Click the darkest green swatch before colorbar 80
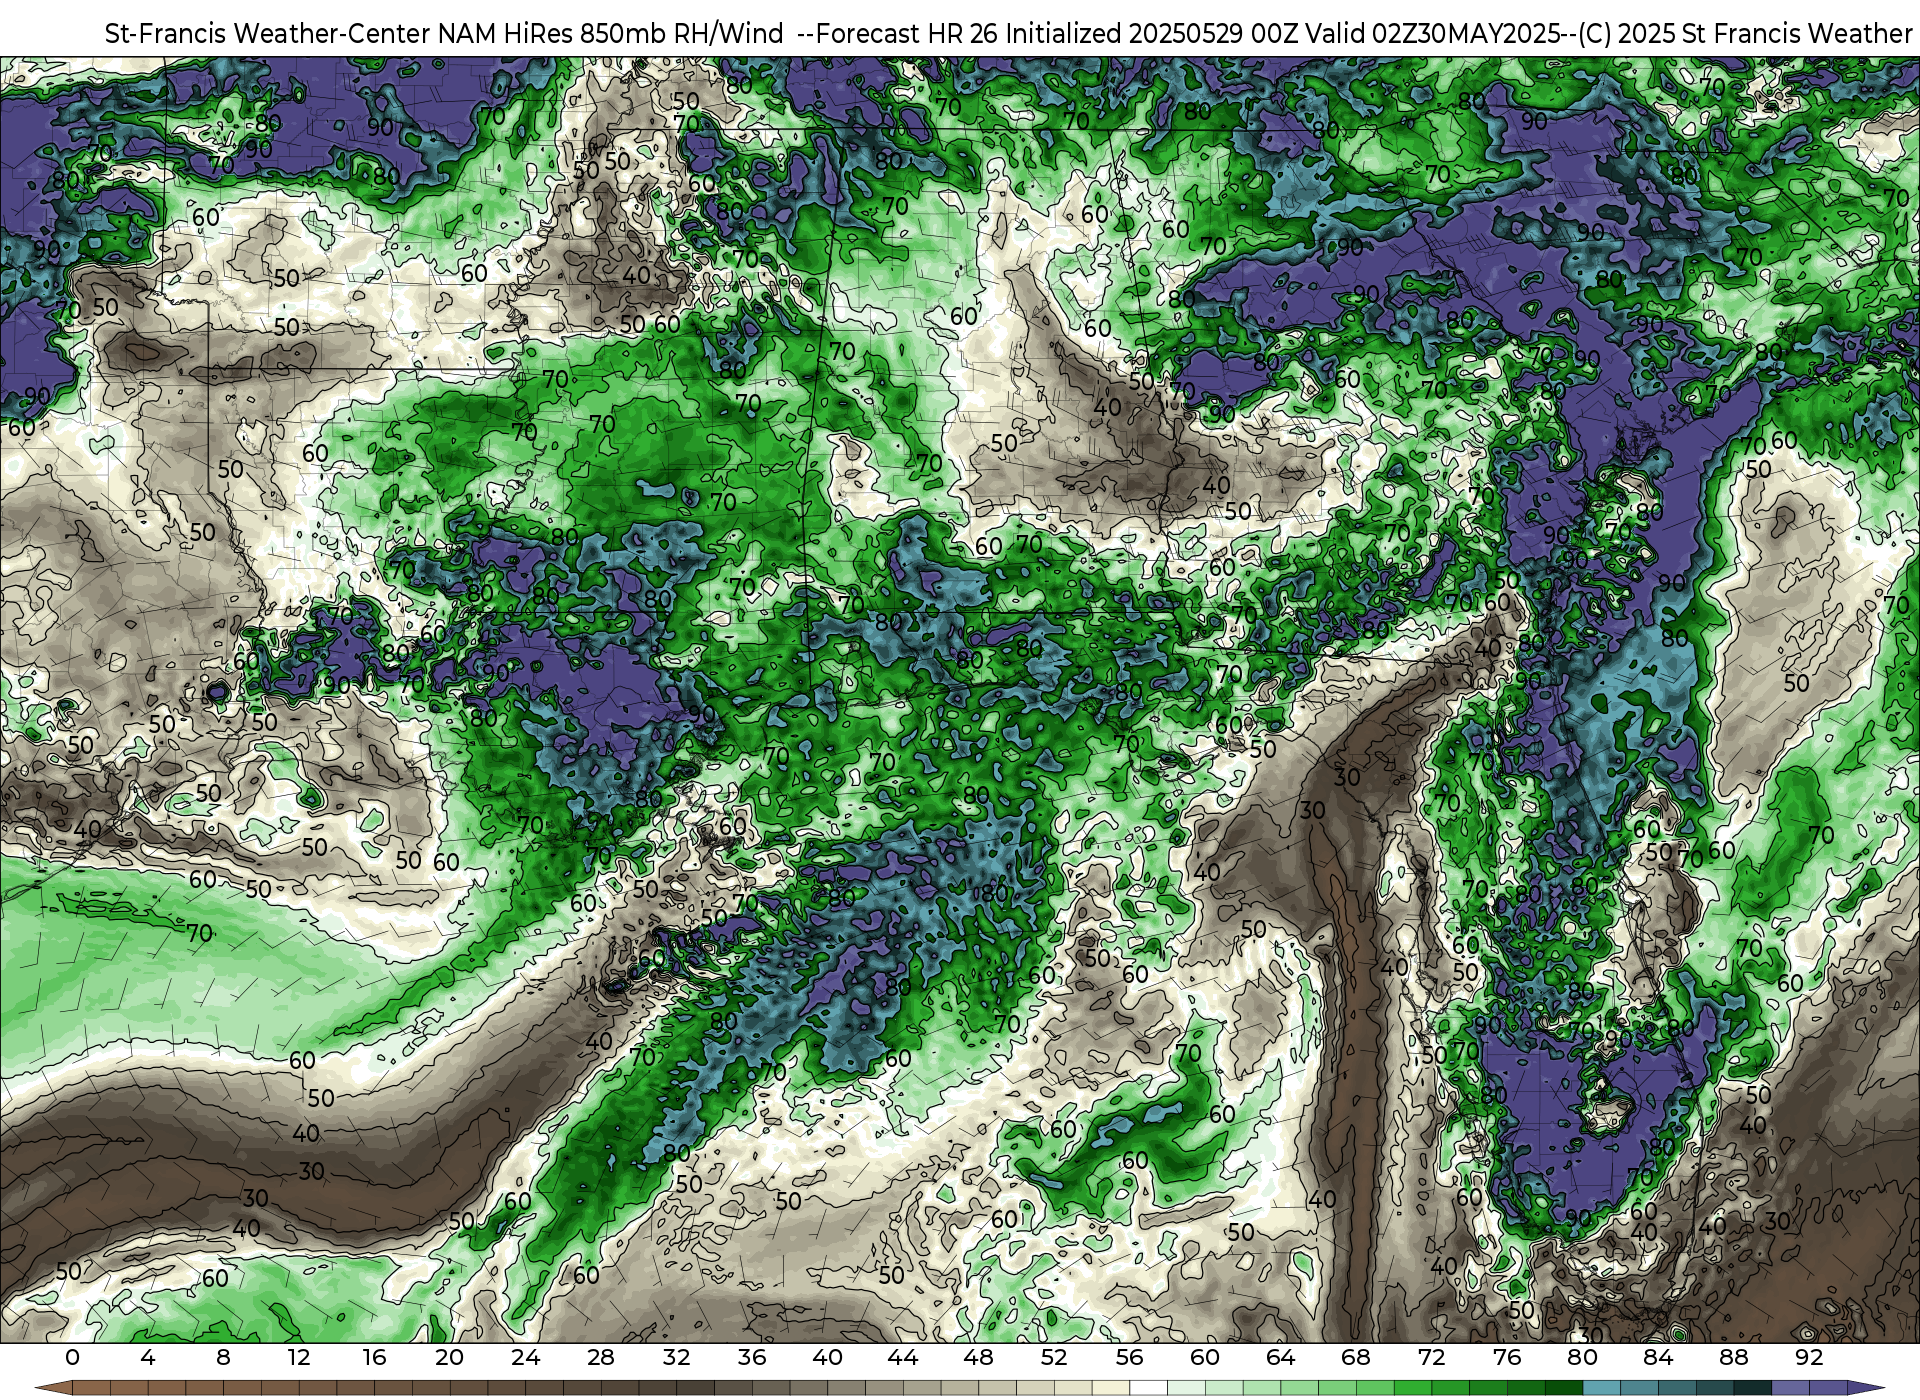Screen dimensions: 1920x1400 point(1564,1388)
